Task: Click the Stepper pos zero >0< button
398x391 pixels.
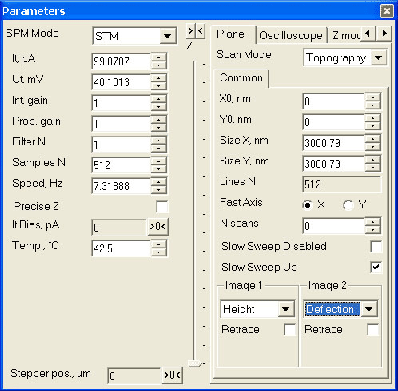Action: 172,375
